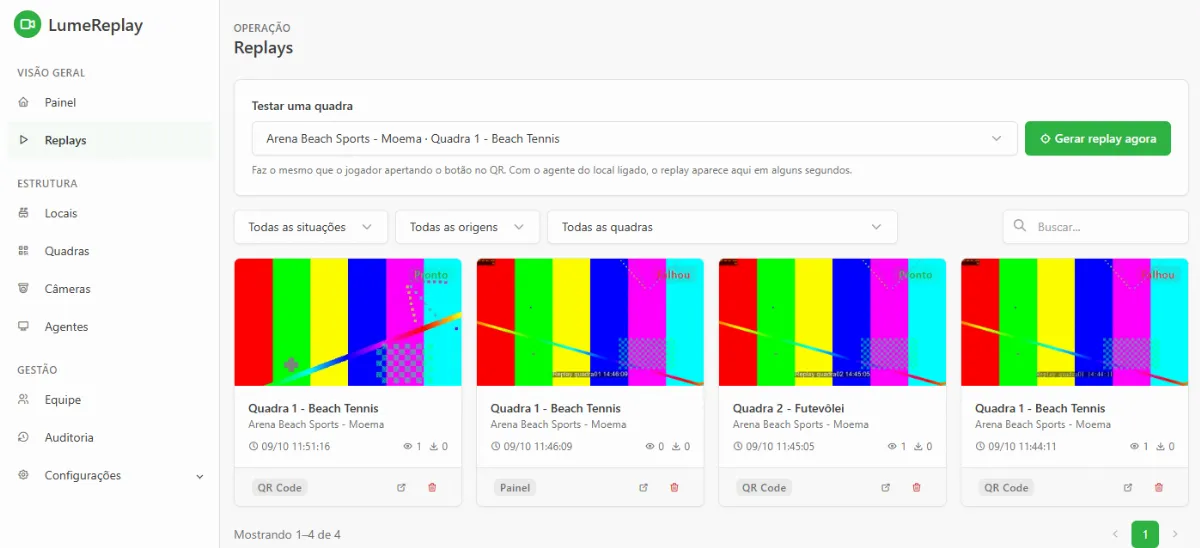Image resolution: width=1200 pixels, height=548 pixels.
Task: Go to pagination page 1
Action: (x=1145, y=534)
